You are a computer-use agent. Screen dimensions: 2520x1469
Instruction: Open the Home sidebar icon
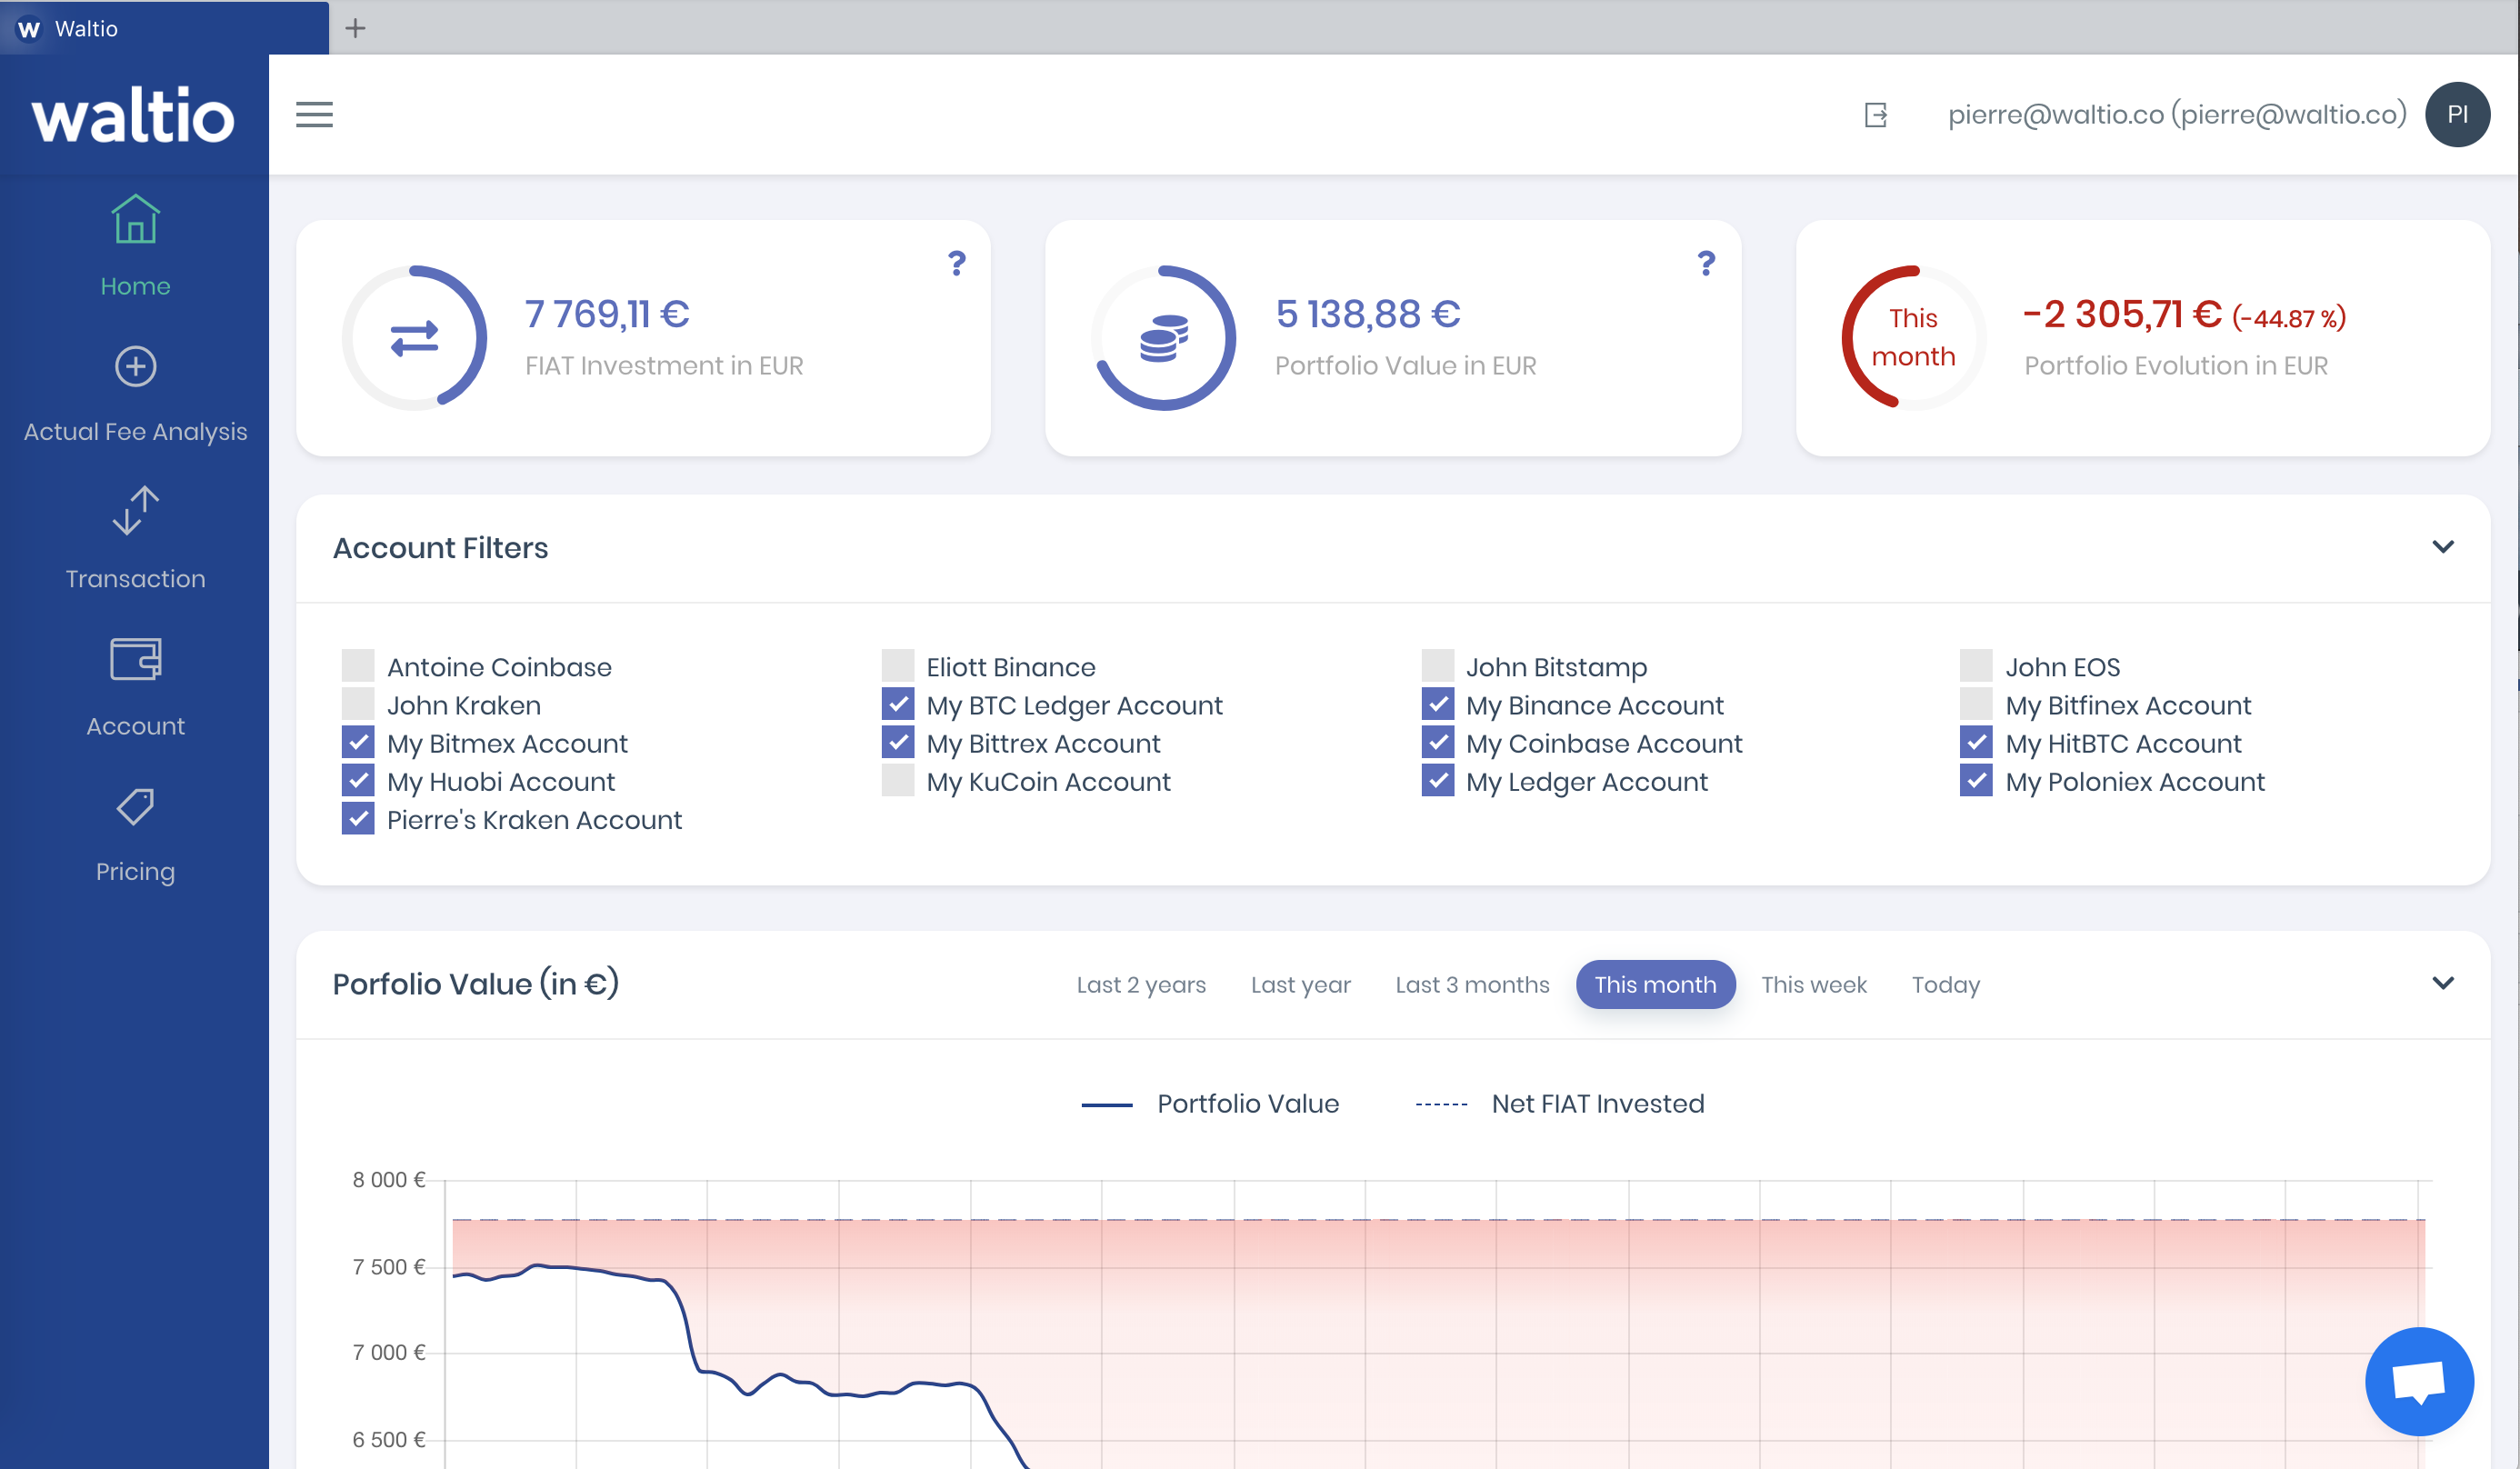[x=135, y=219]
